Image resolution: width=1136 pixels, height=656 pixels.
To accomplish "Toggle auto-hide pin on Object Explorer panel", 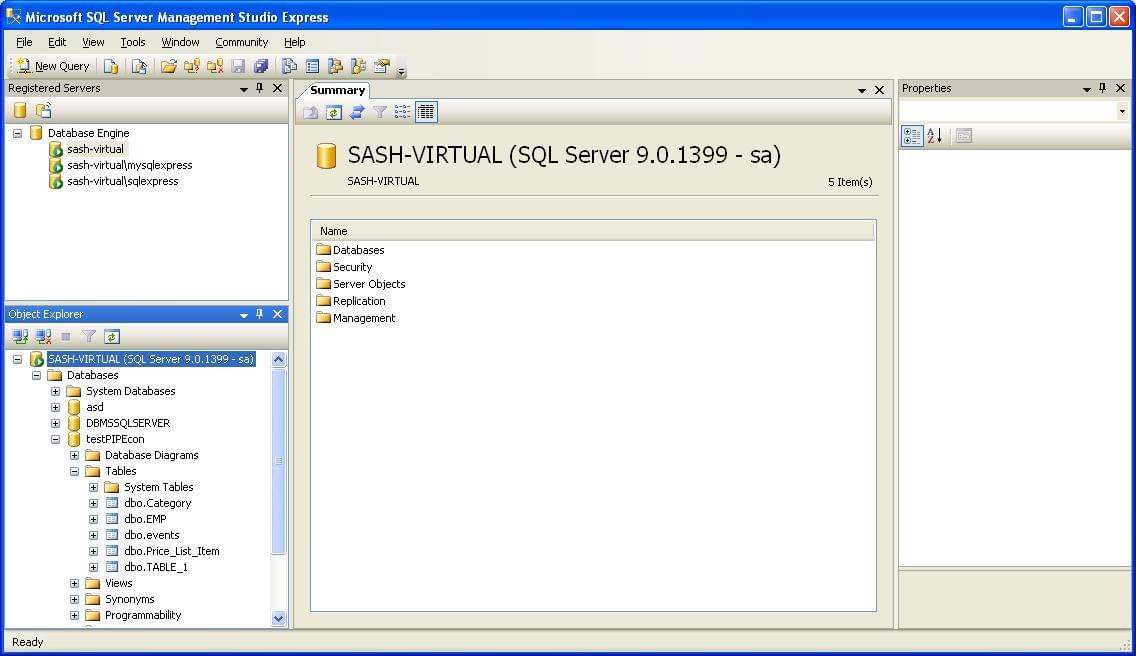I will [x=259, y=315].
